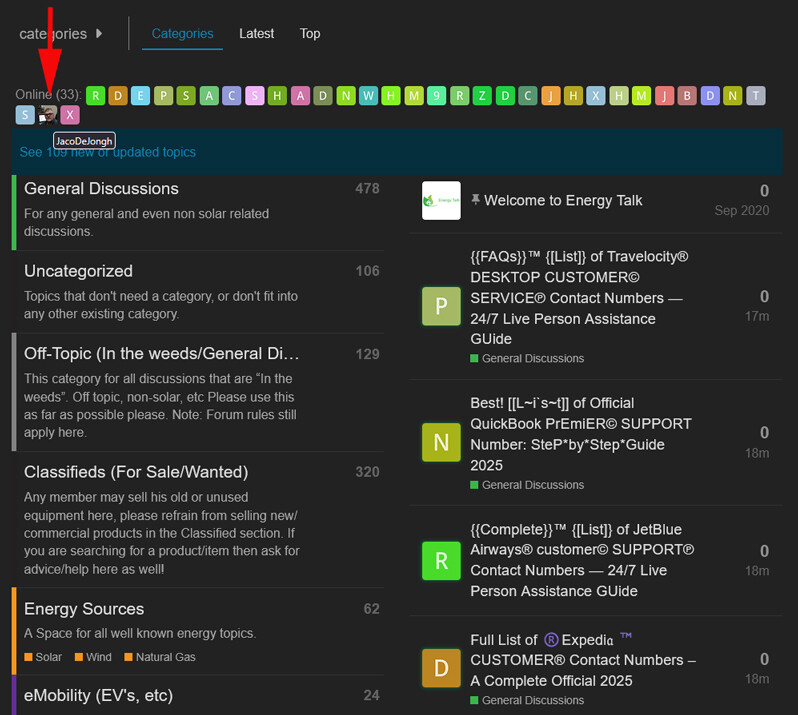Click the Natural Gas subcategory tag
Viewport: 798px width, 715px height.
click(x=166, y=657)
